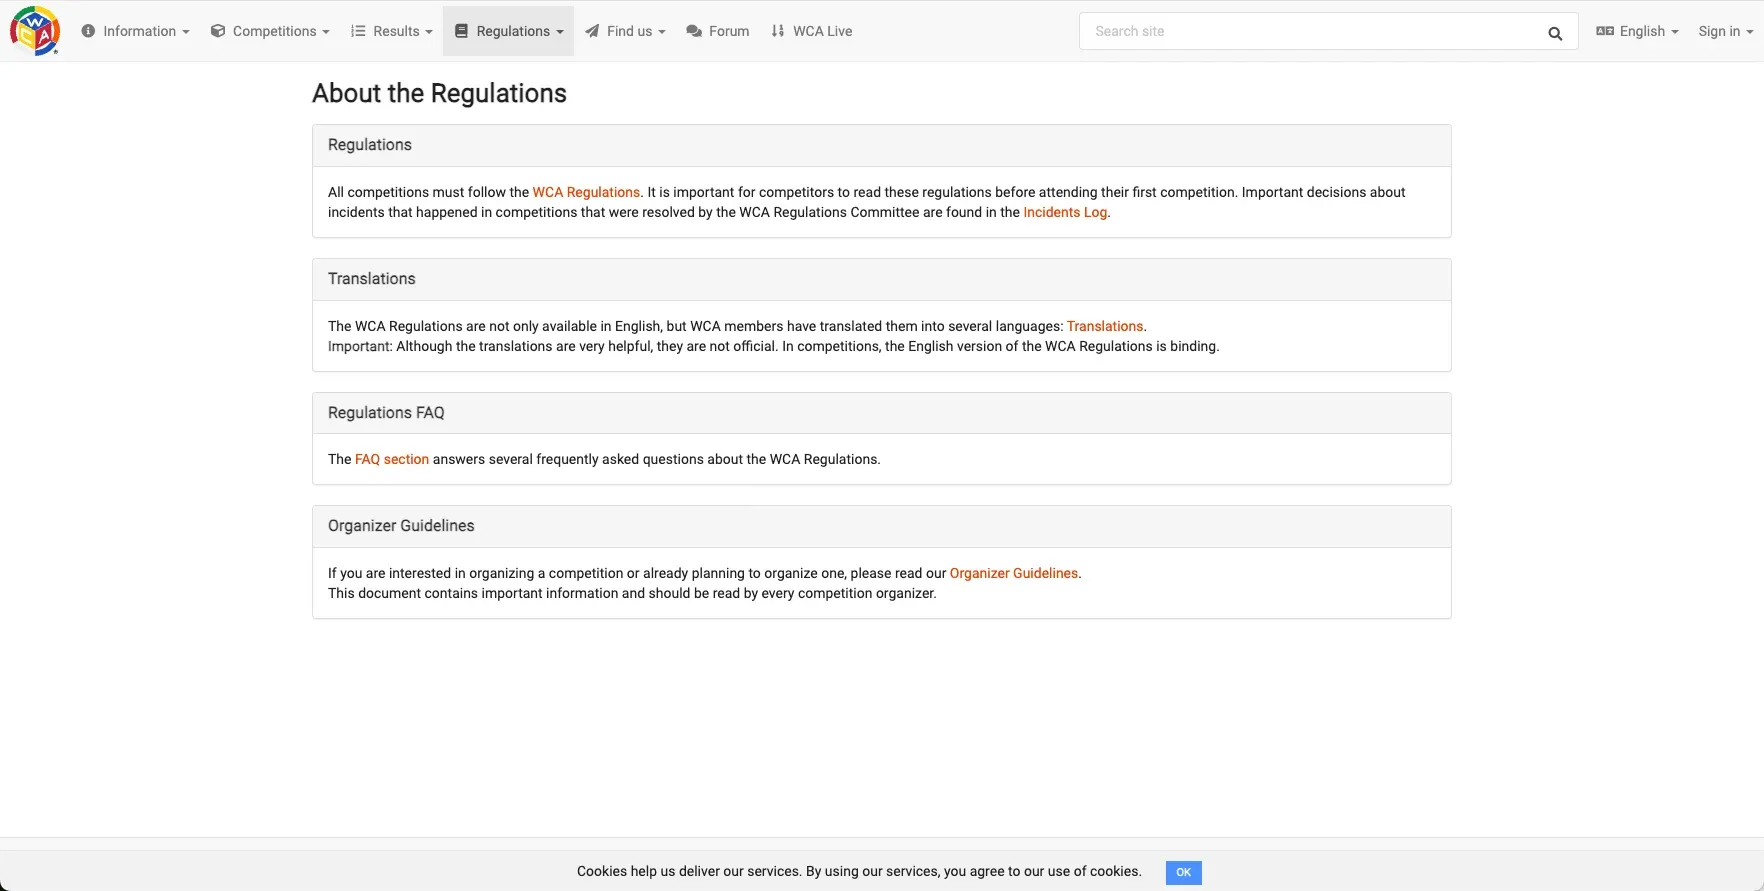
Task: Click the Results list icon
Action: [358, 31]
